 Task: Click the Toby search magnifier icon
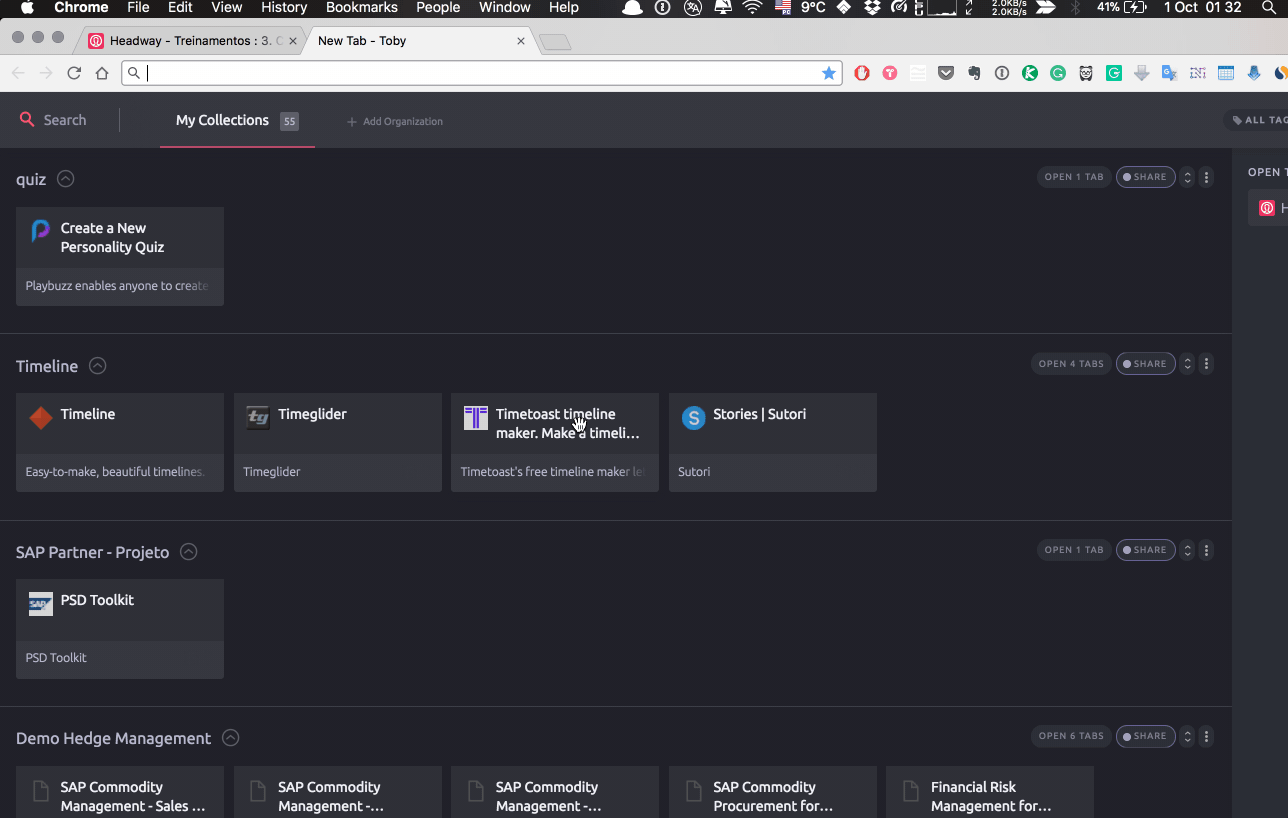tap(27, 120)
